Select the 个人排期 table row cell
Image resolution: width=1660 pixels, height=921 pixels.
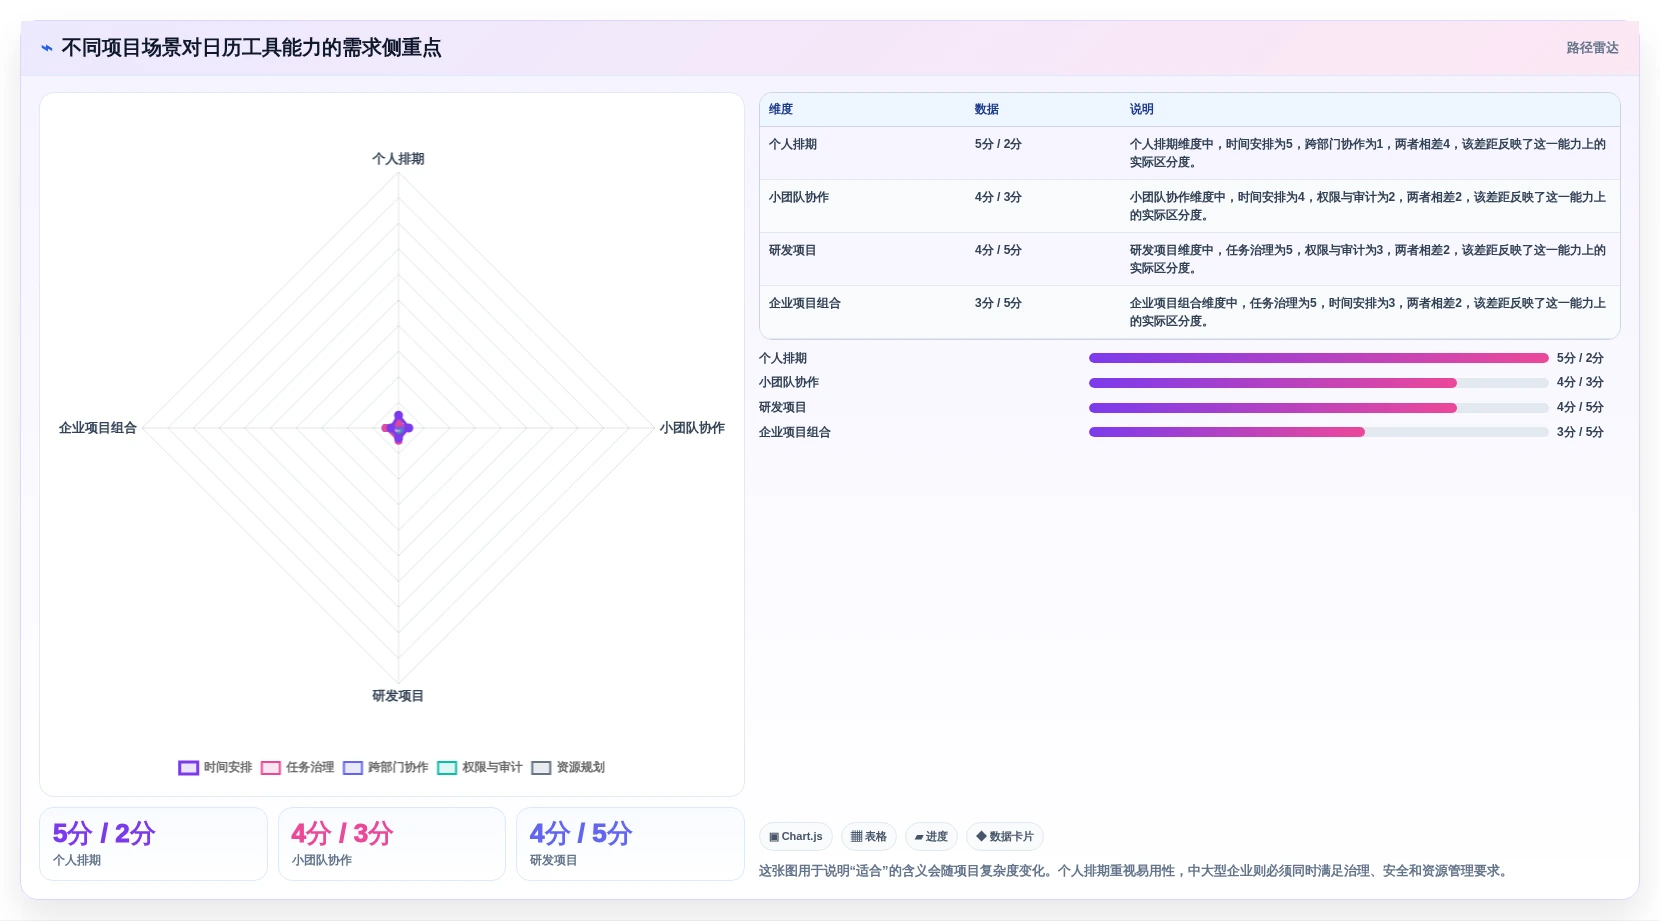coord(793,144)
